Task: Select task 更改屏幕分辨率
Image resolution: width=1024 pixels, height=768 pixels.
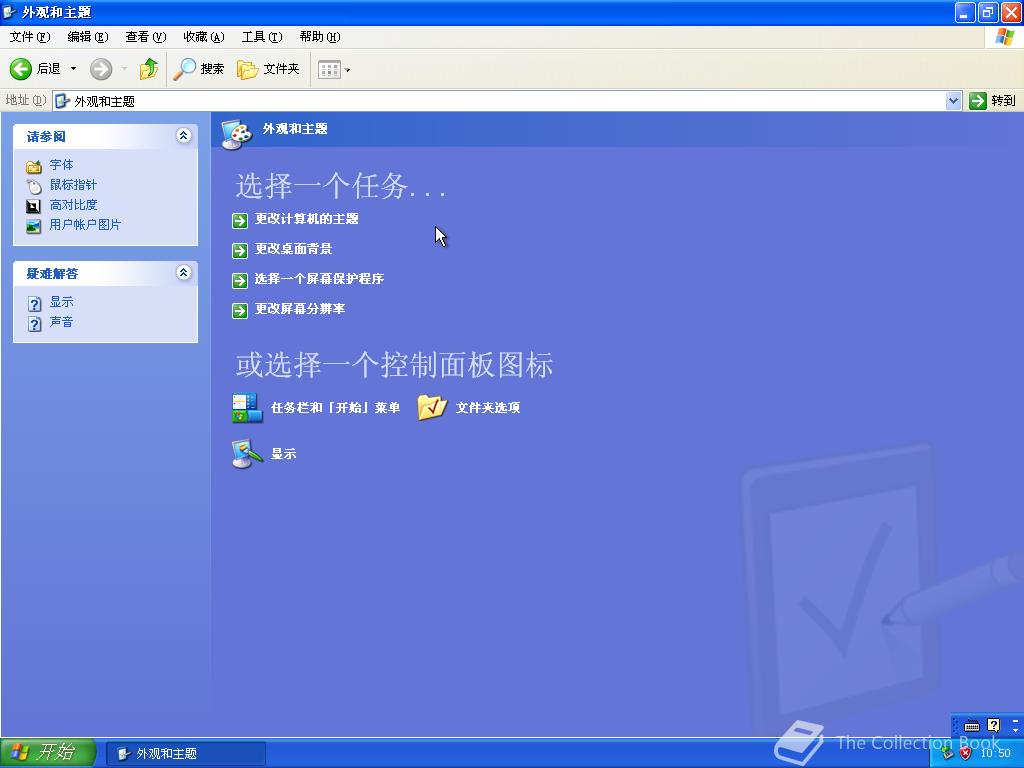Action: click(x=300, y=309)
